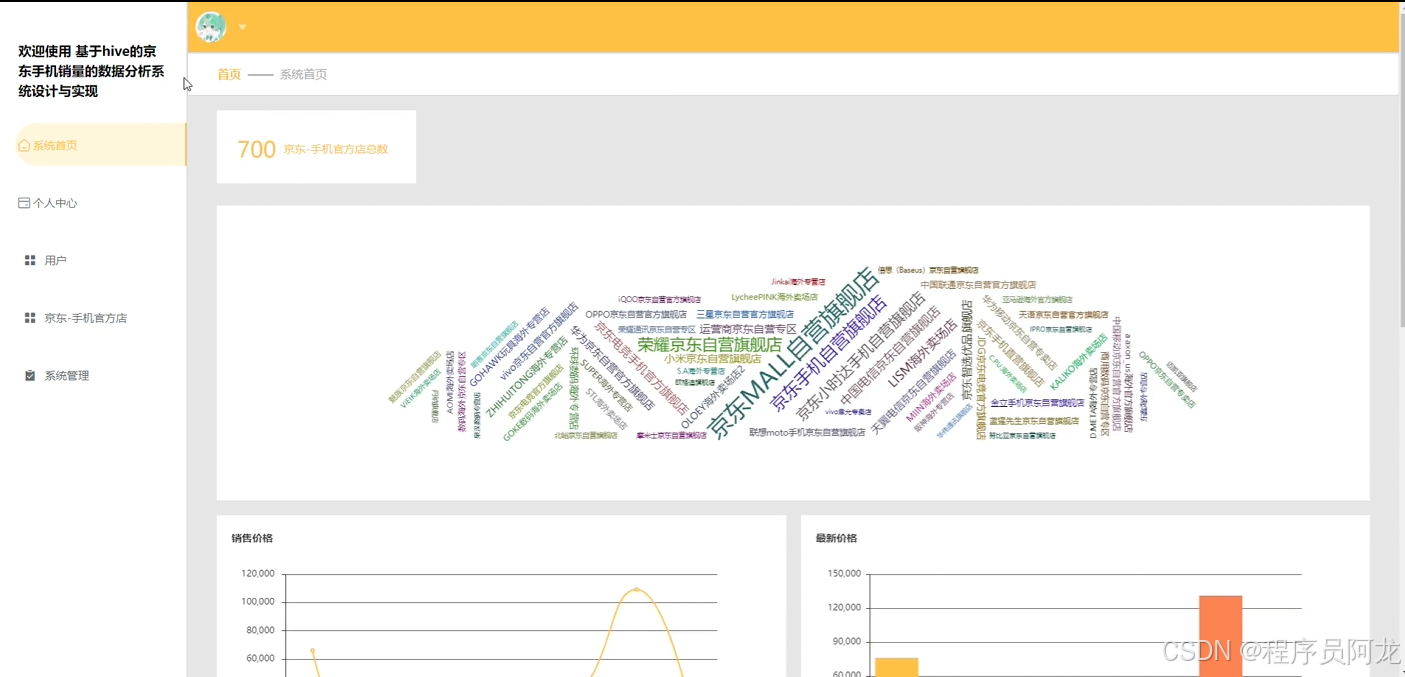Click the 150,000 axis label in 最新价格 chart
Image resolution: width=1405 pixels, height=677 pixels.
(842, 573)
